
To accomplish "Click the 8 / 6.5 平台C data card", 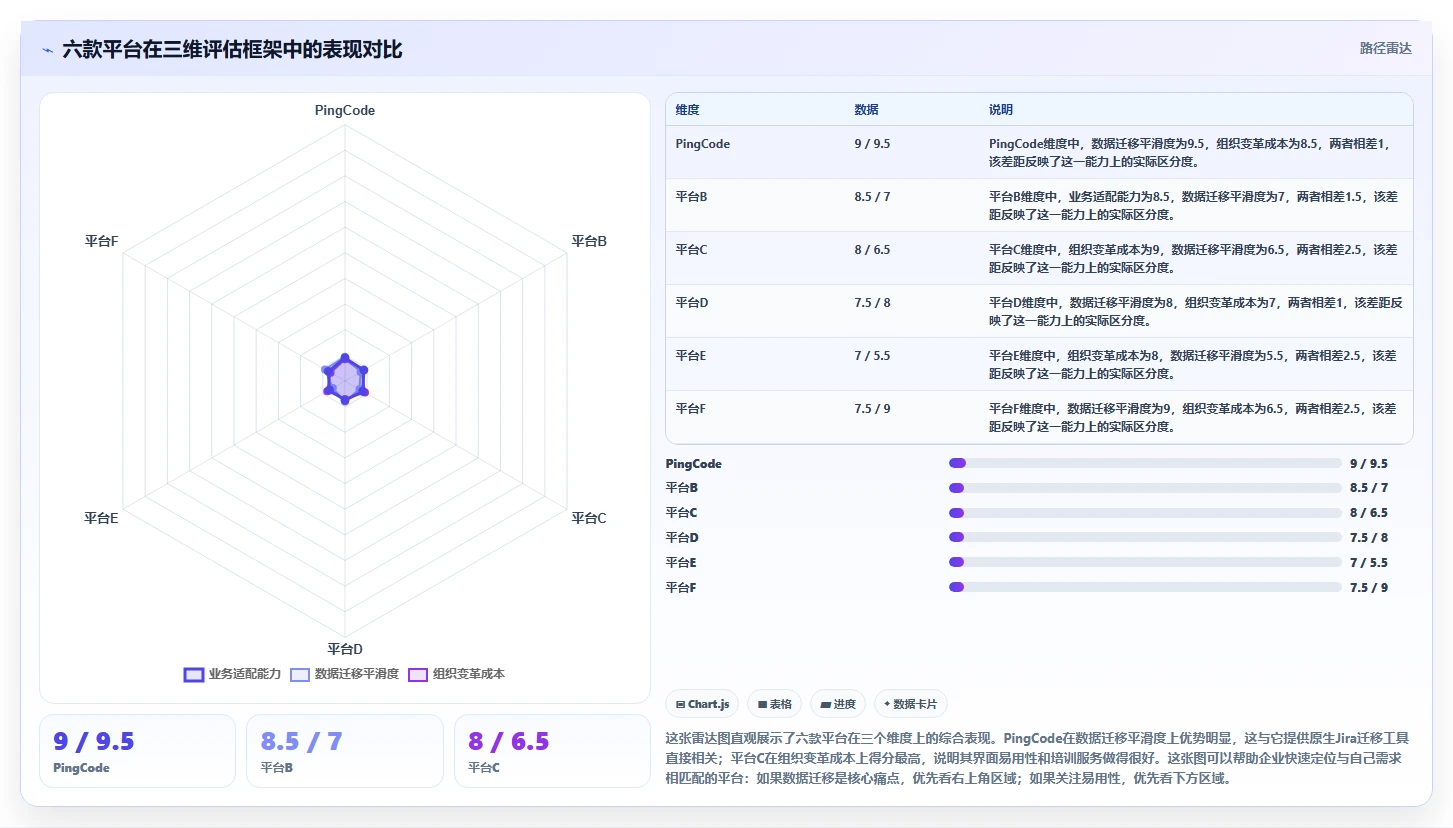I will (x=552, y=751).
